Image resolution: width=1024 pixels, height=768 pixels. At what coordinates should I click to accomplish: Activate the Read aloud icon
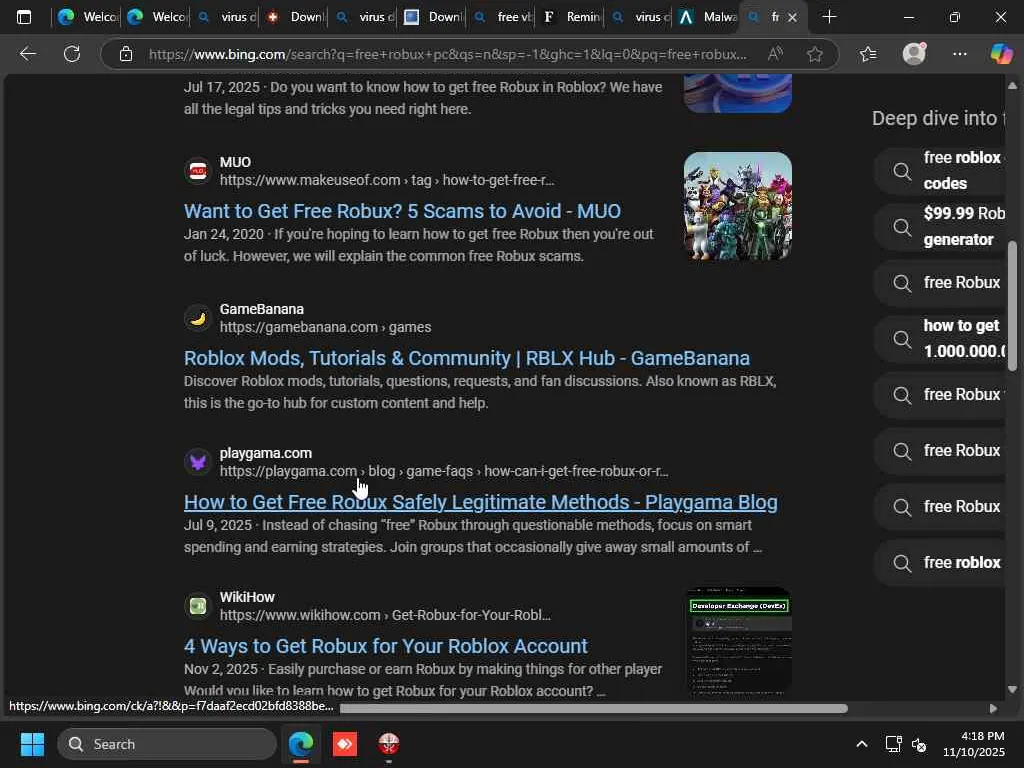pyautogui.click(x=775, y=54)
